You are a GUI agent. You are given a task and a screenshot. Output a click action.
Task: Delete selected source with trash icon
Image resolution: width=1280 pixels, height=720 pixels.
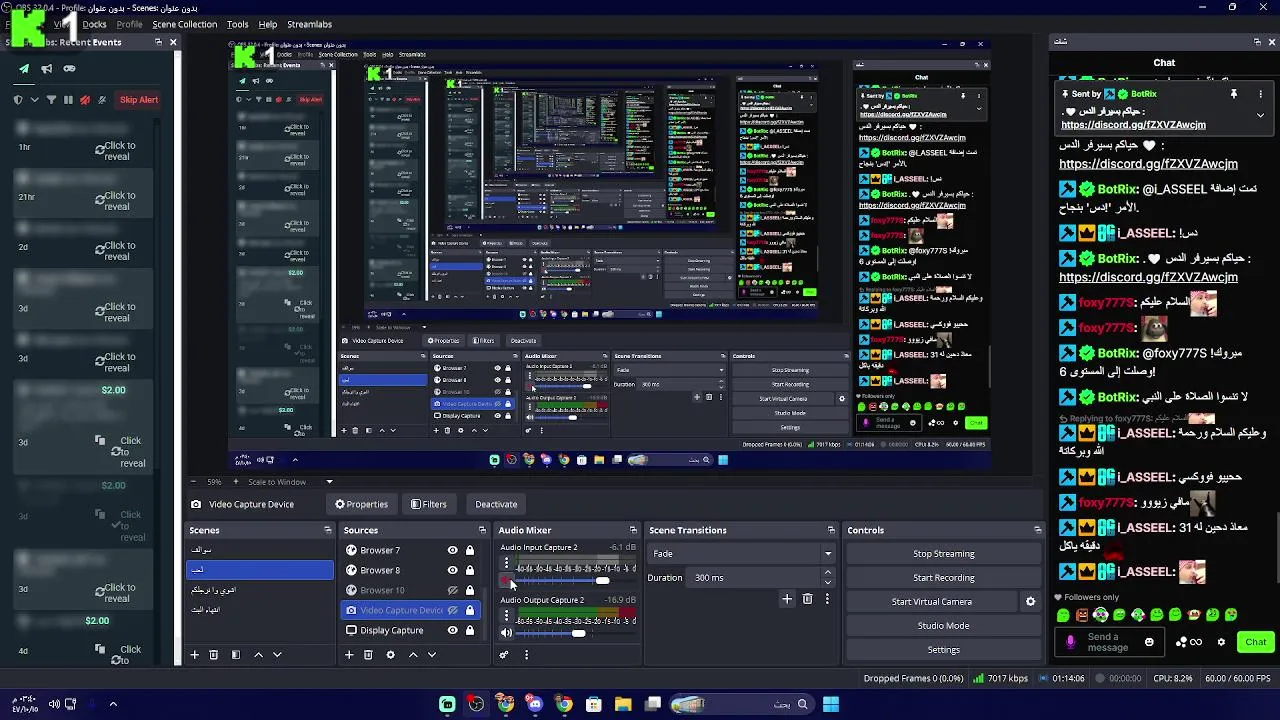(x=368, y=655)
